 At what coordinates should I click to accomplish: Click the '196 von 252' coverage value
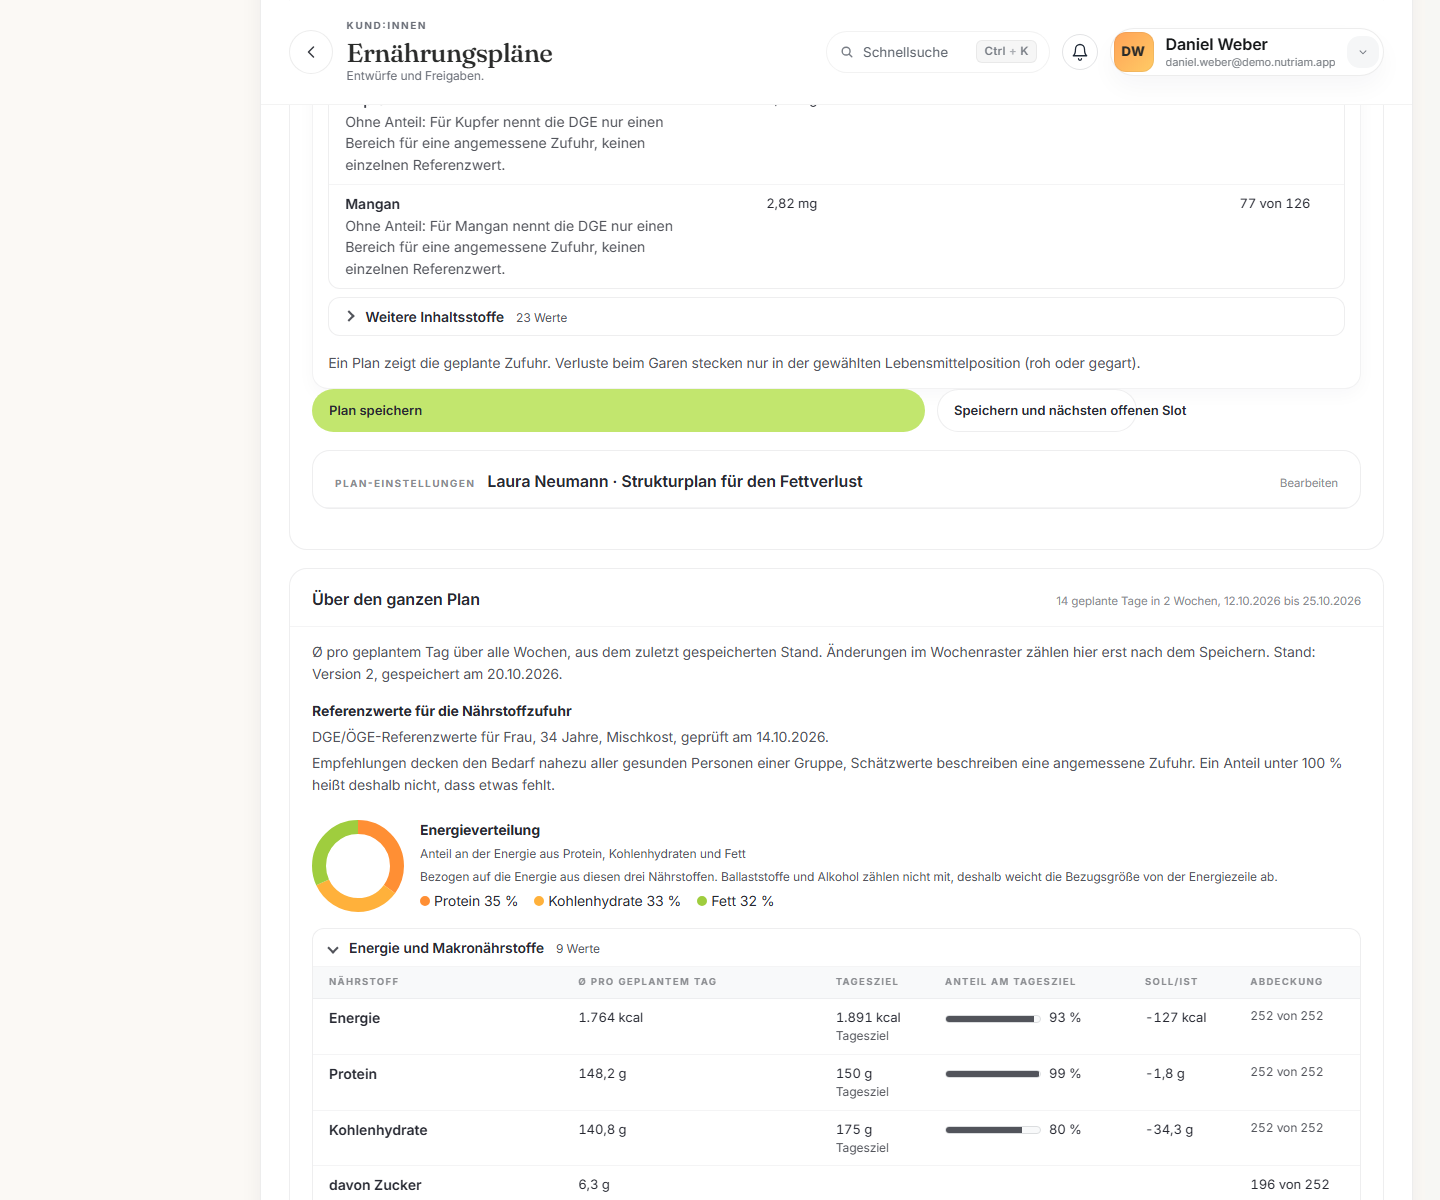1290,1185
